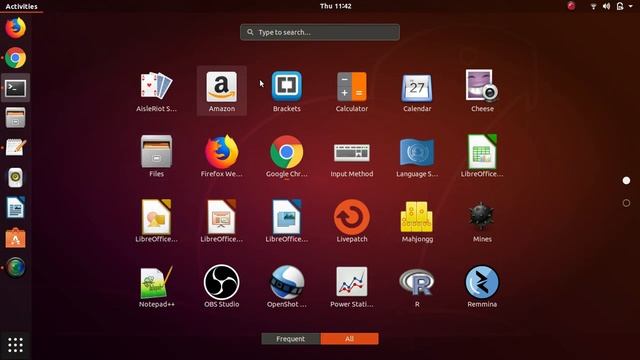Screen dimensions: 640x360
Task: Open LibreOffice Writer from the dock
Action: click(x=16, y=207)
